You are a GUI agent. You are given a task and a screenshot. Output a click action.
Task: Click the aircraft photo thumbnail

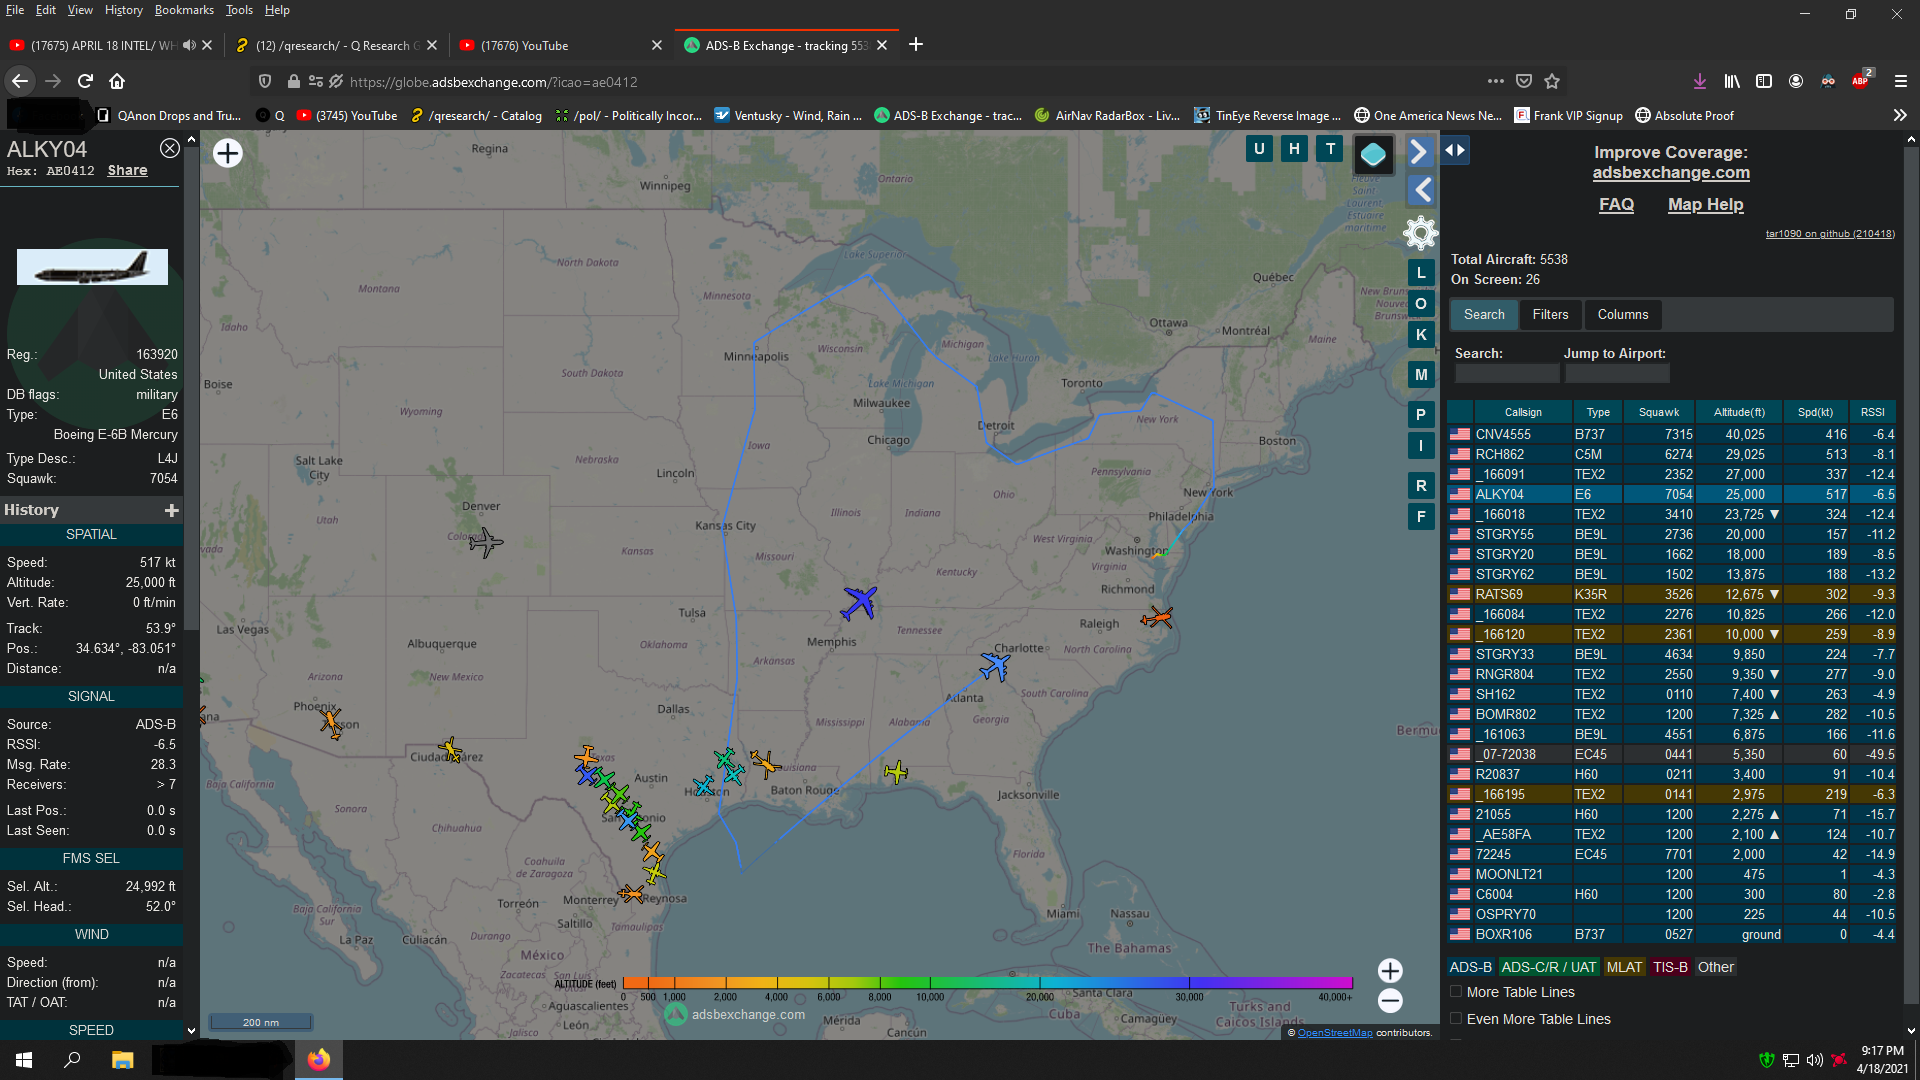tap(92, 267)
